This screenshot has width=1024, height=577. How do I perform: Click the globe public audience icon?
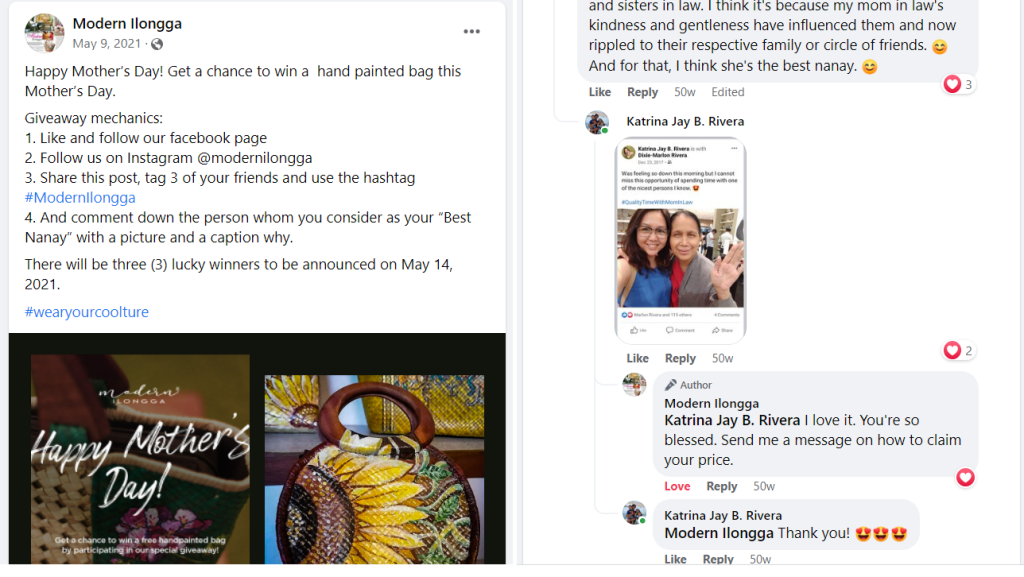pos(157,44)
